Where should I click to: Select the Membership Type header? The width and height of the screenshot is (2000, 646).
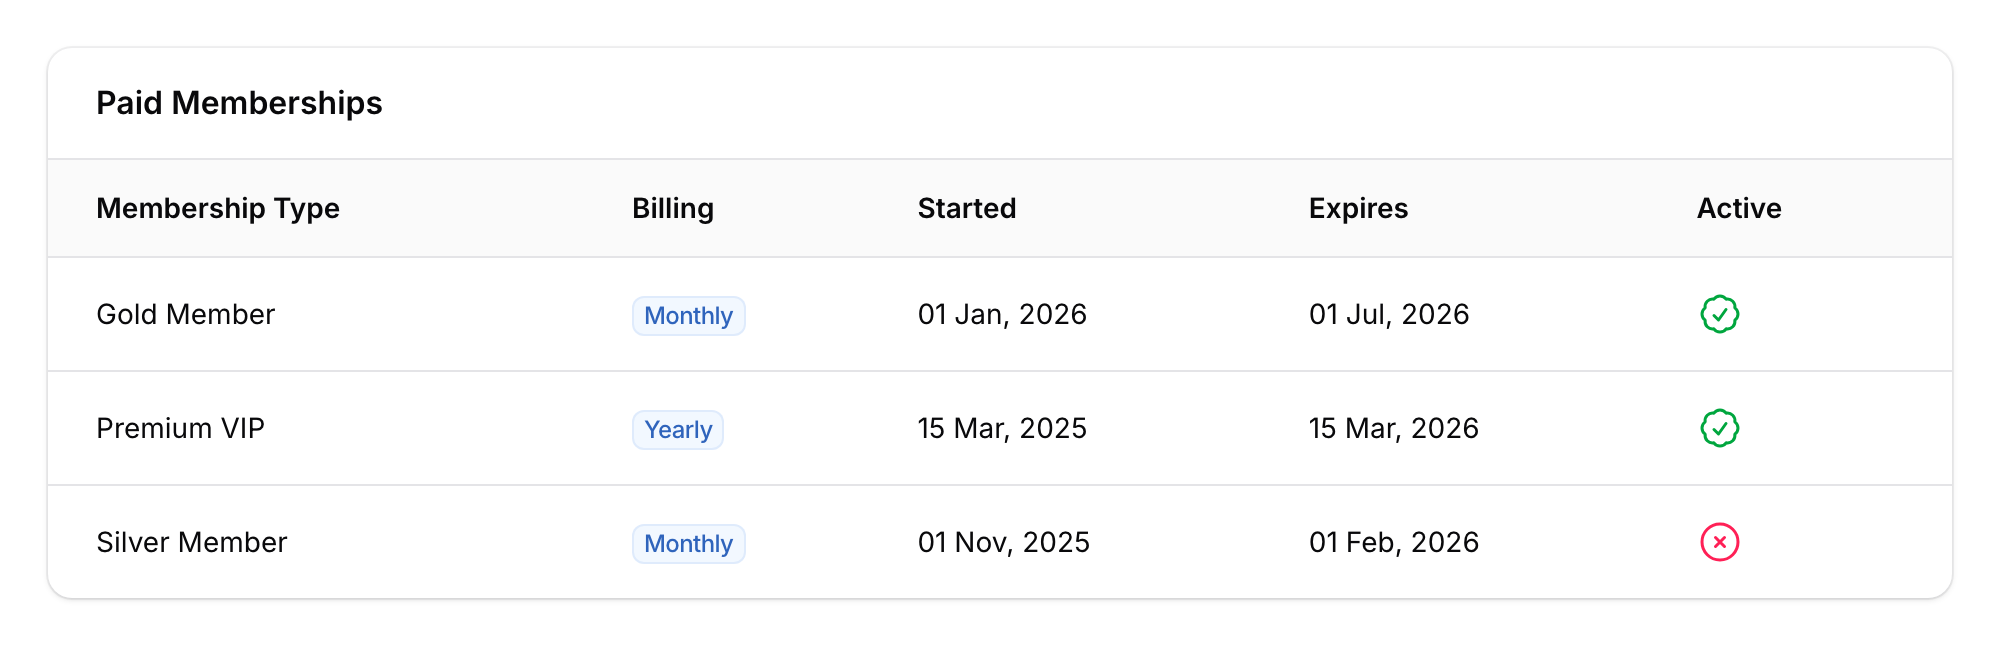(x=218, y=208)
